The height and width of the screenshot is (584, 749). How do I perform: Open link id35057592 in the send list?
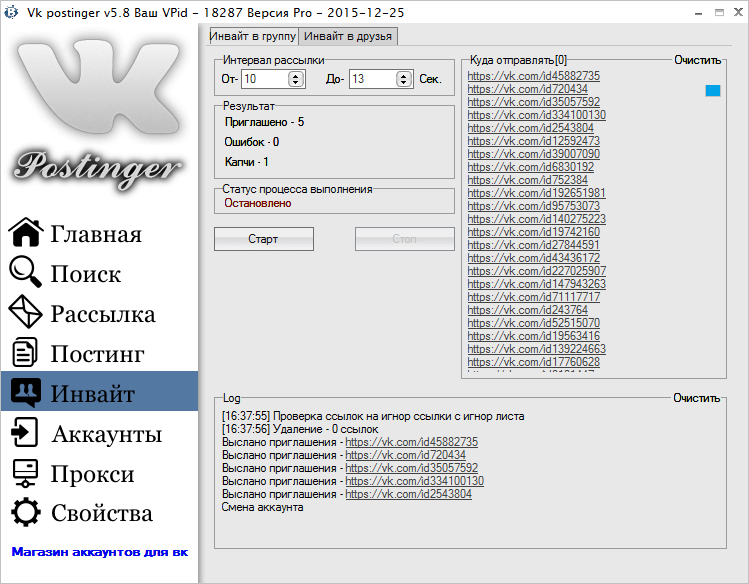(534, 102)
